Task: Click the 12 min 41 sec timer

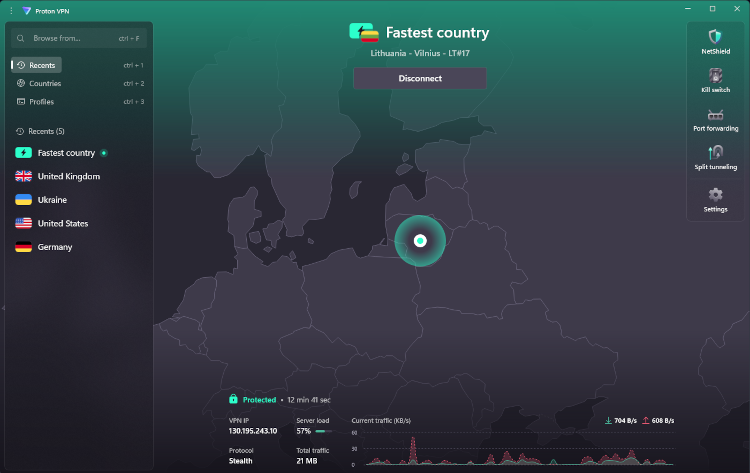Action: 309,400
